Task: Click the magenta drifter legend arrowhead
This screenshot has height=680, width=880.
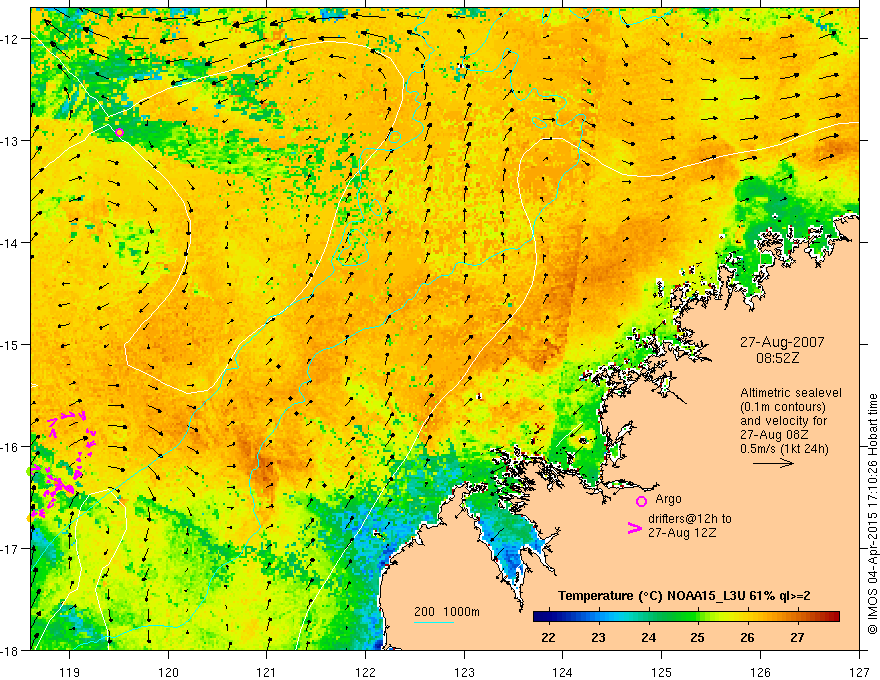Action: click(634, 527)
